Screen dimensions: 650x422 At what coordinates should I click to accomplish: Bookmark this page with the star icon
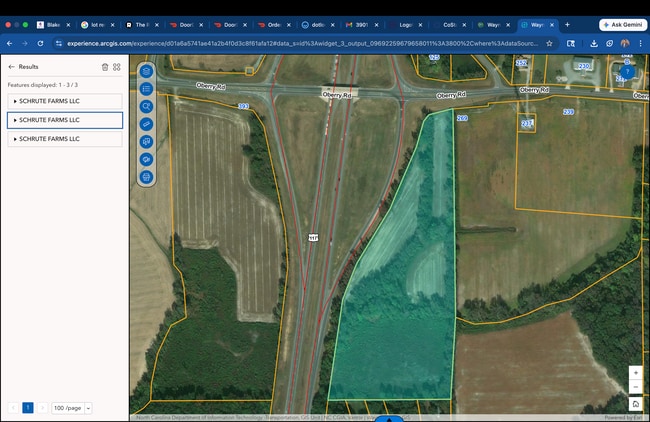point(549,43)
